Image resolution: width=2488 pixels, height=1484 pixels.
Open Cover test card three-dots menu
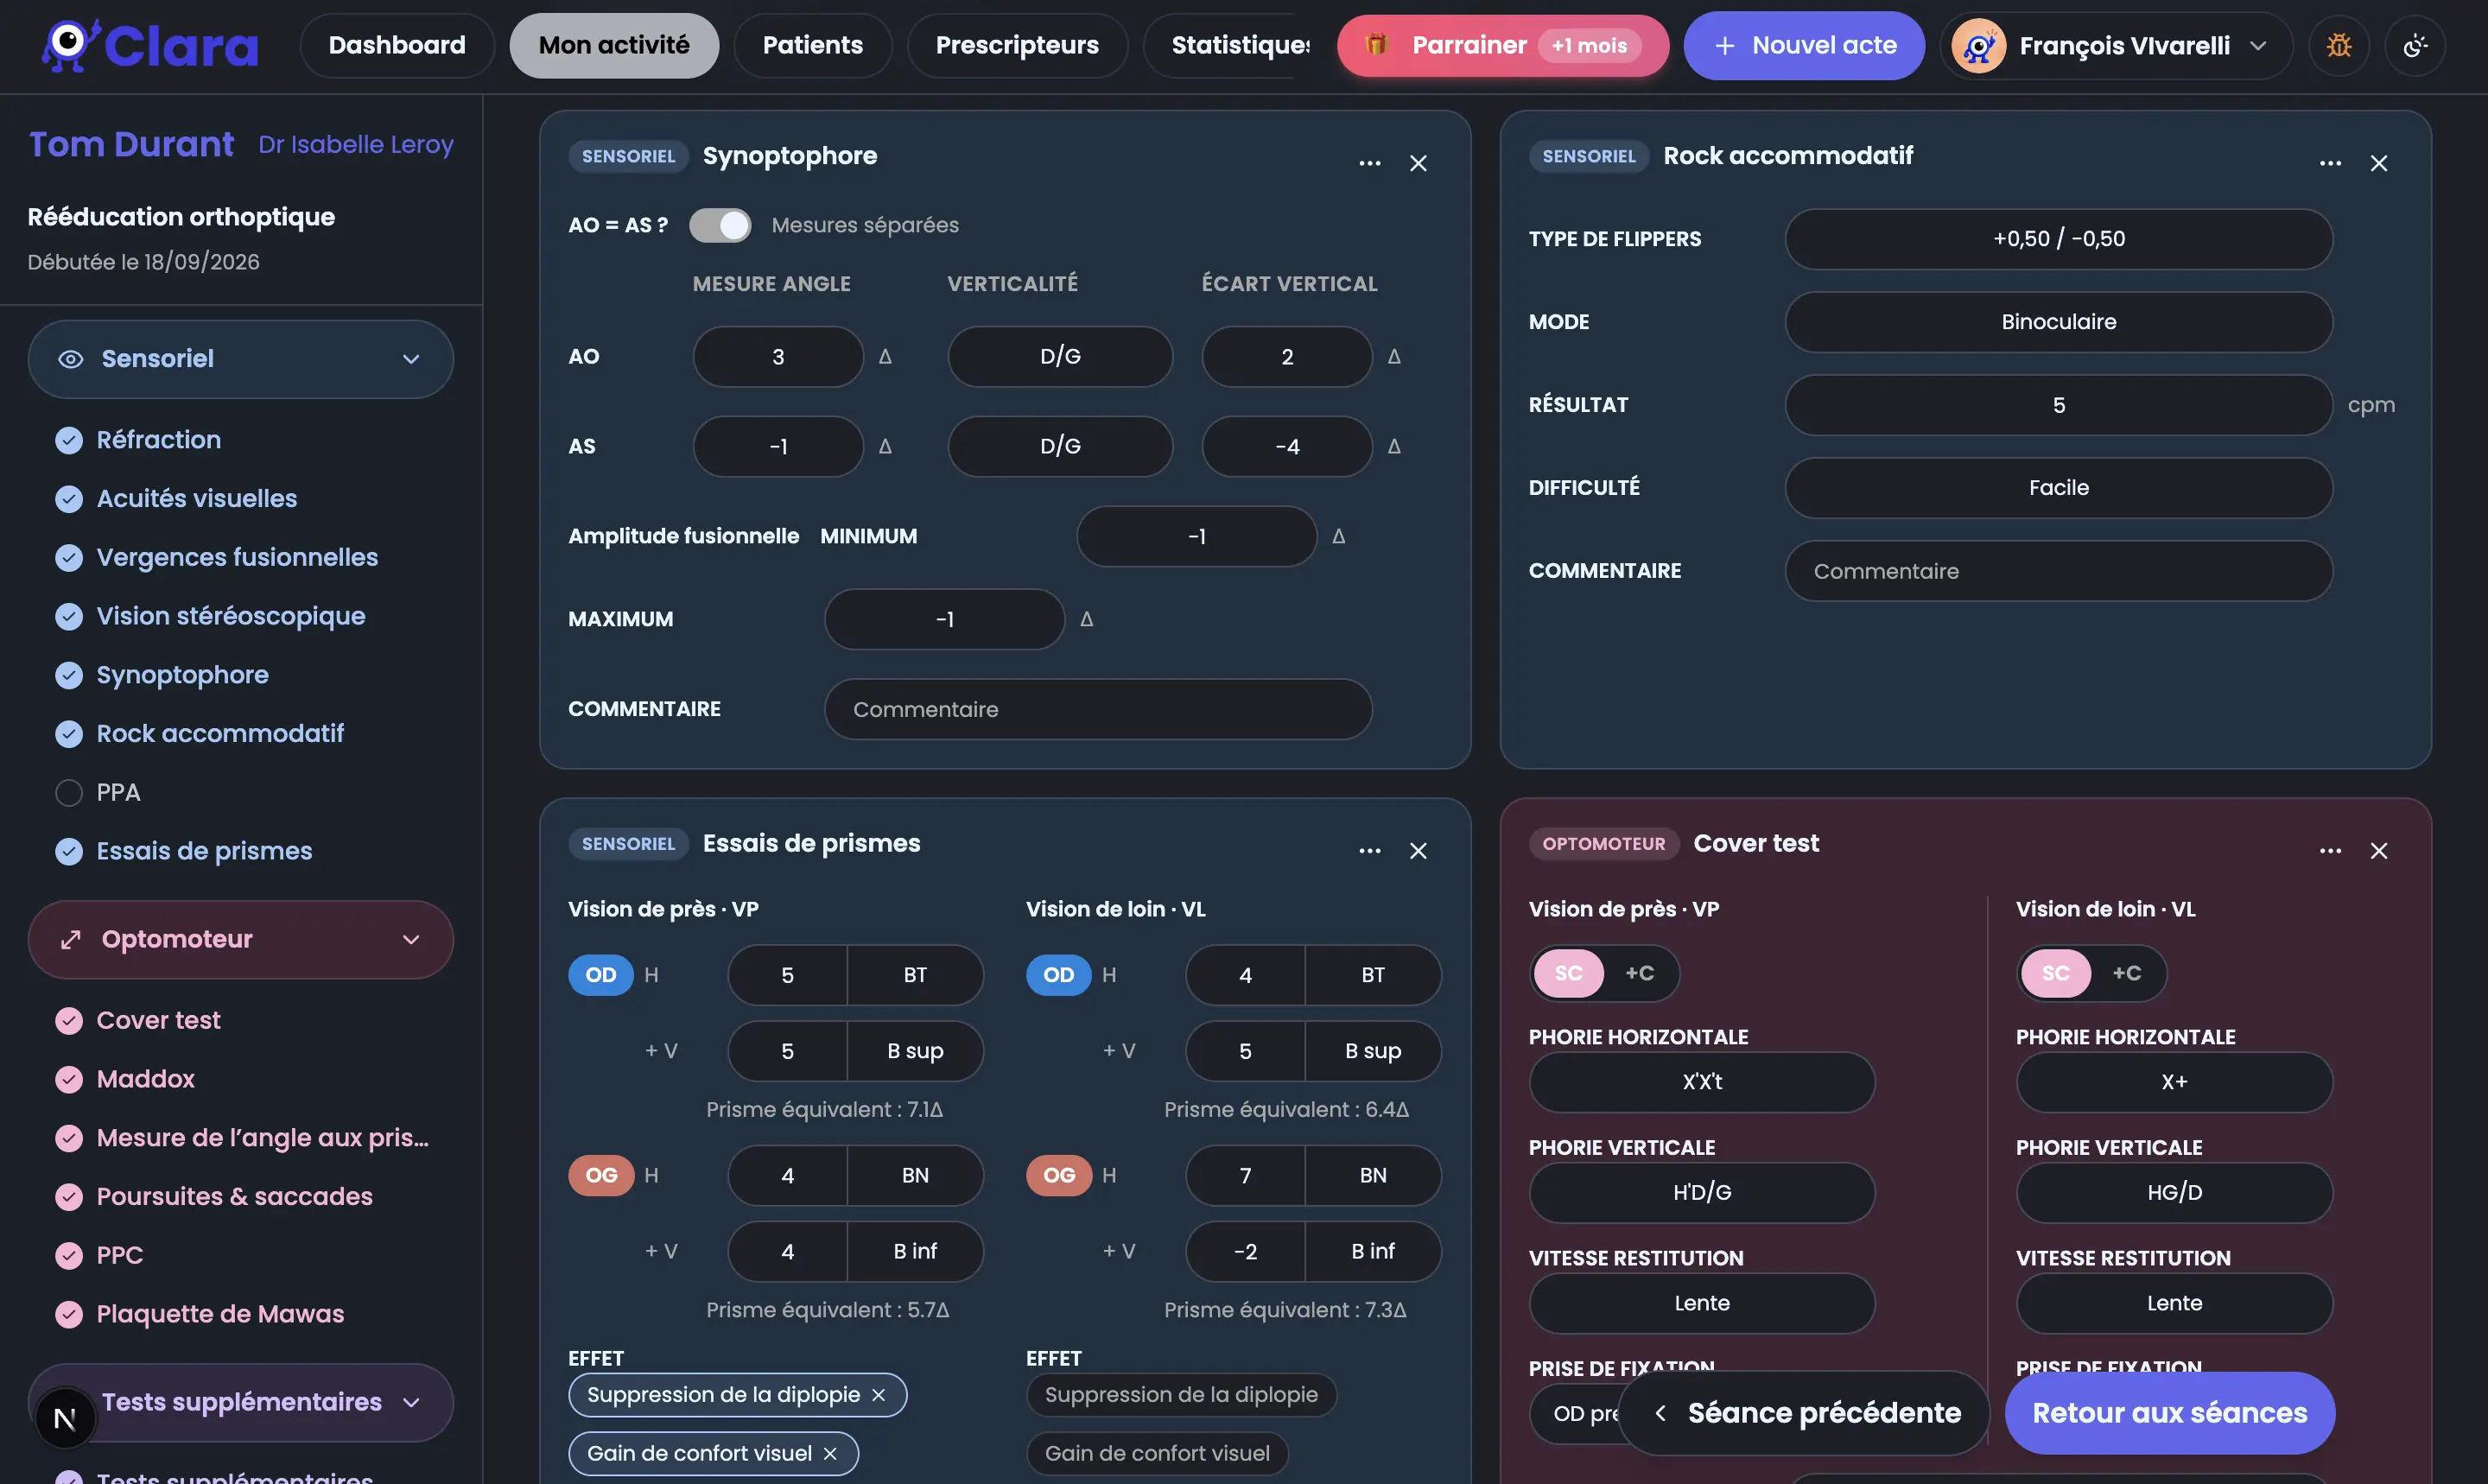coord(2330,850)
